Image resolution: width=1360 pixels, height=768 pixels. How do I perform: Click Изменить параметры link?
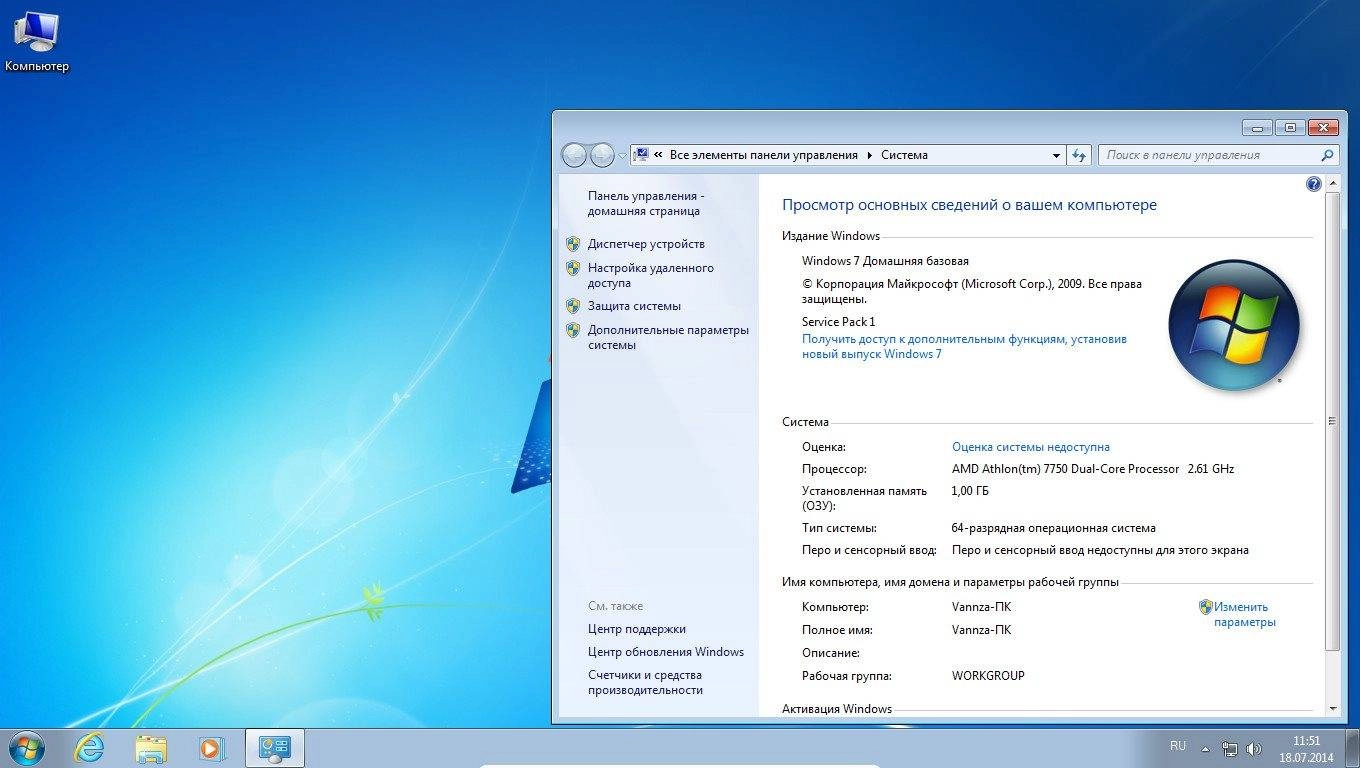click(x=1244, y=614)
